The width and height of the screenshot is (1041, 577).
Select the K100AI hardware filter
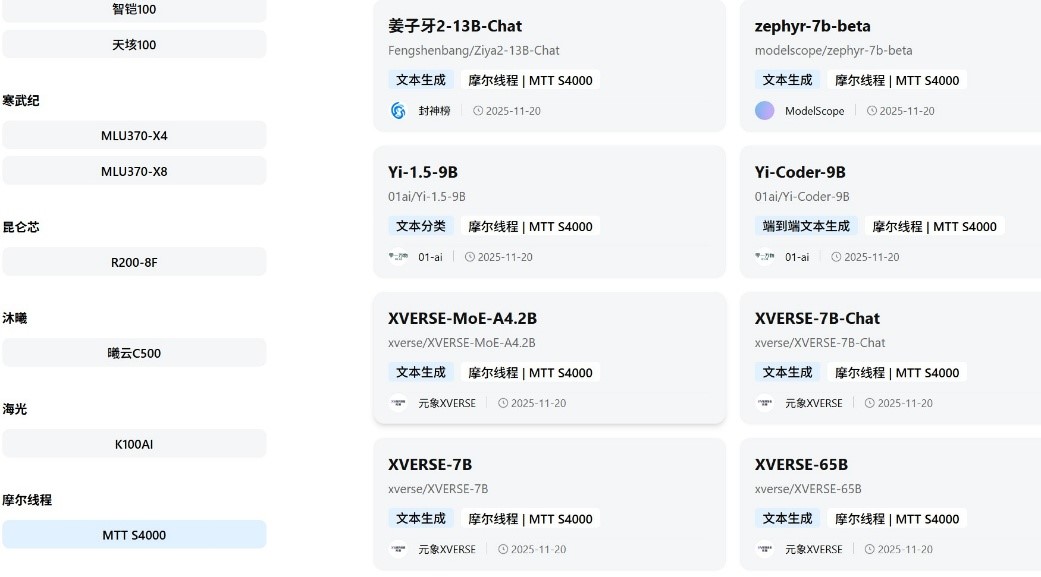(x=134, y=444)
